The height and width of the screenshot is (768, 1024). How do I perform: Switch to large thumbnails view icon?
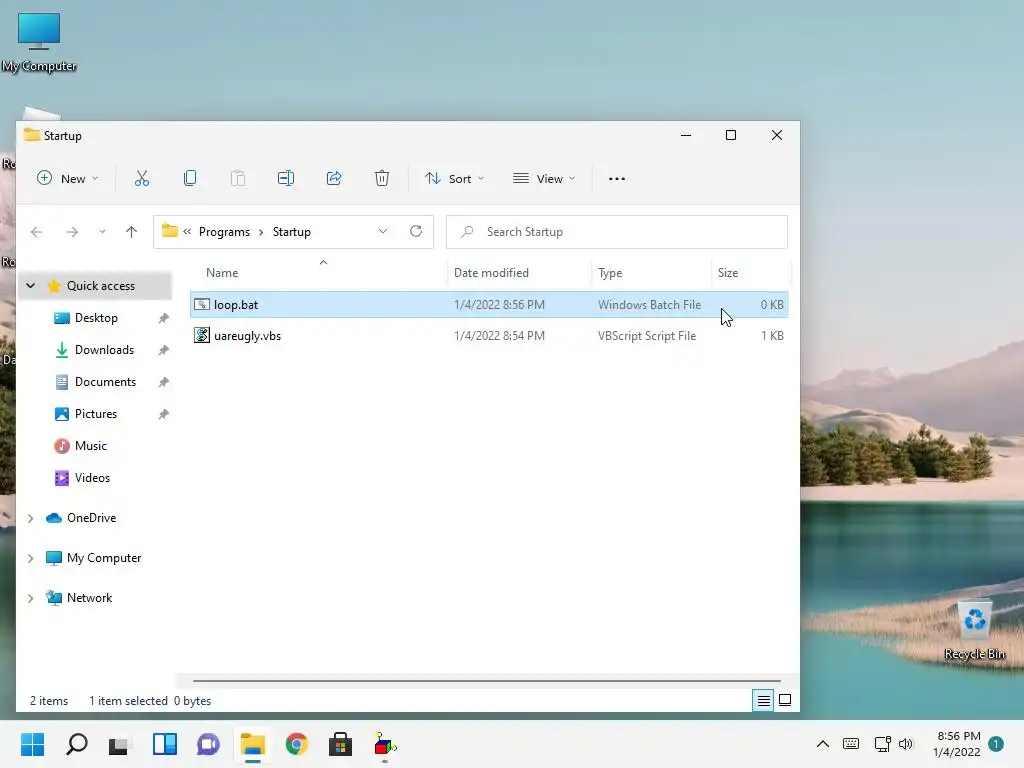785,700
